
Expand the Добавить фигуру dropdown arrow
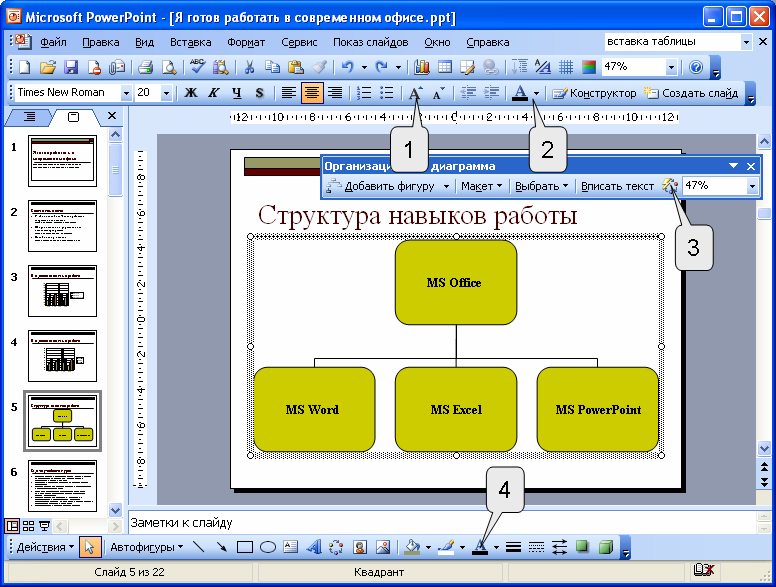pos(446,187)
